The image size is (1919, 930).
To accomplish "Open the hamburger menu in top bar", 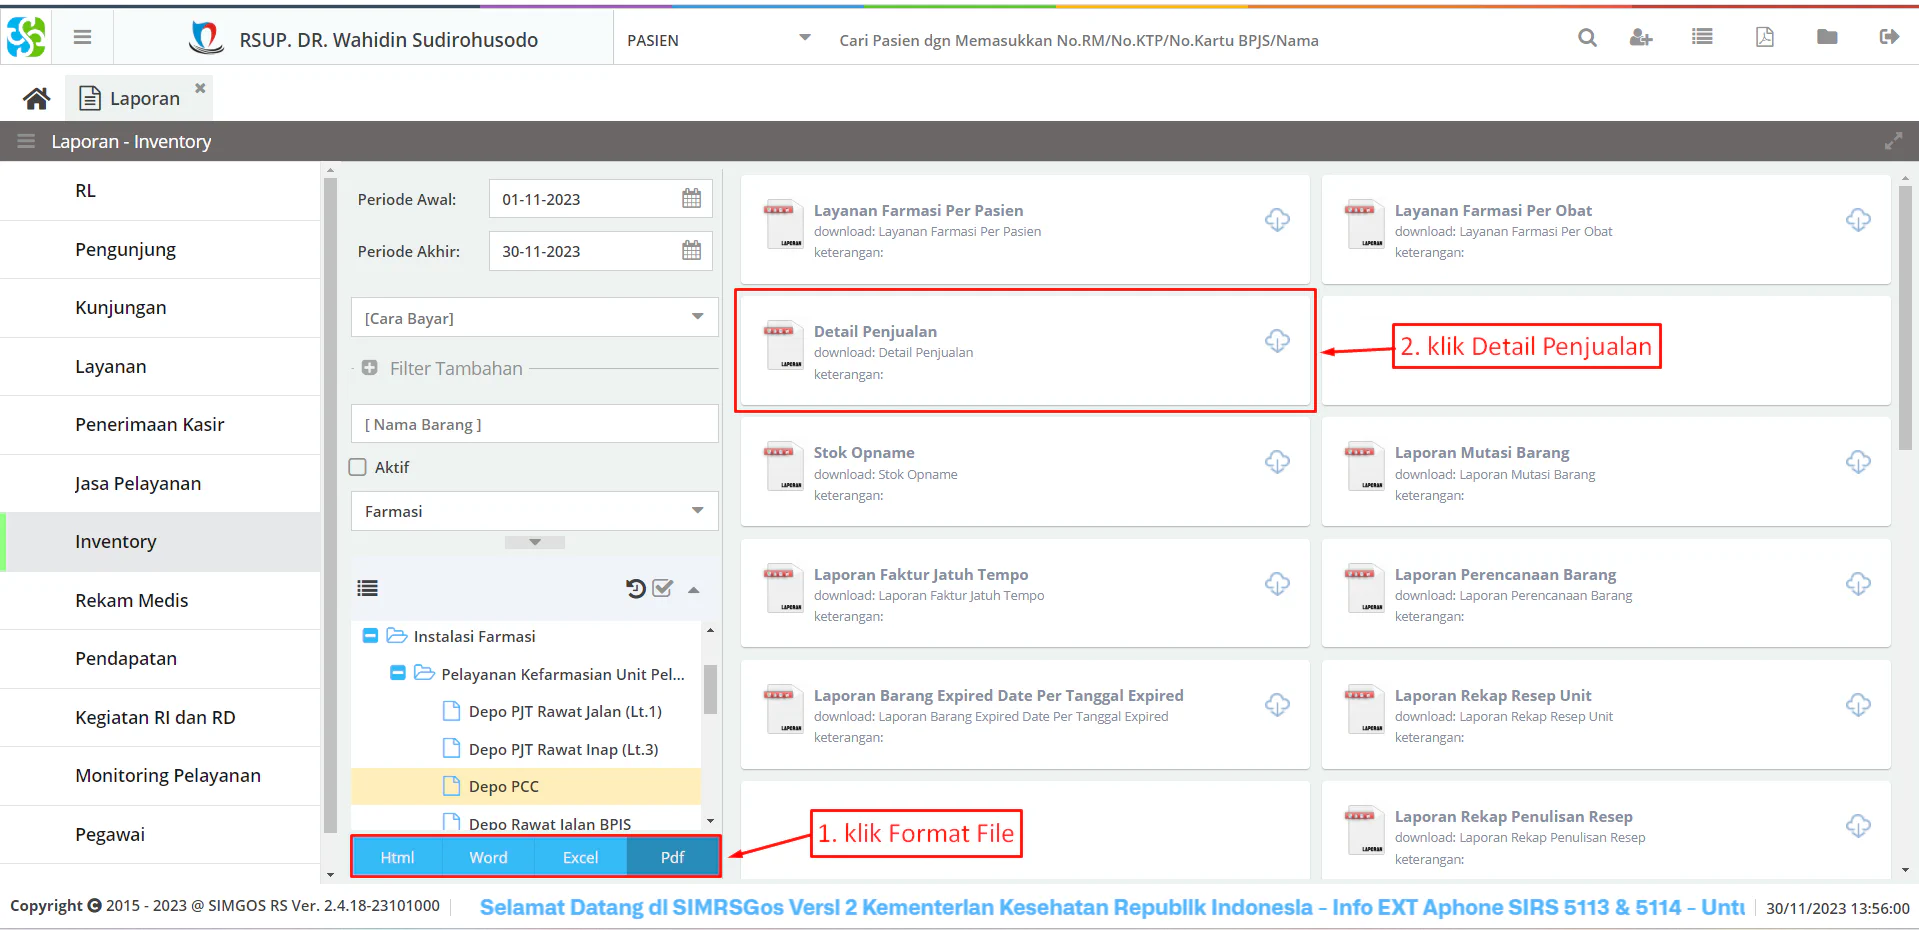I will 82,37.
